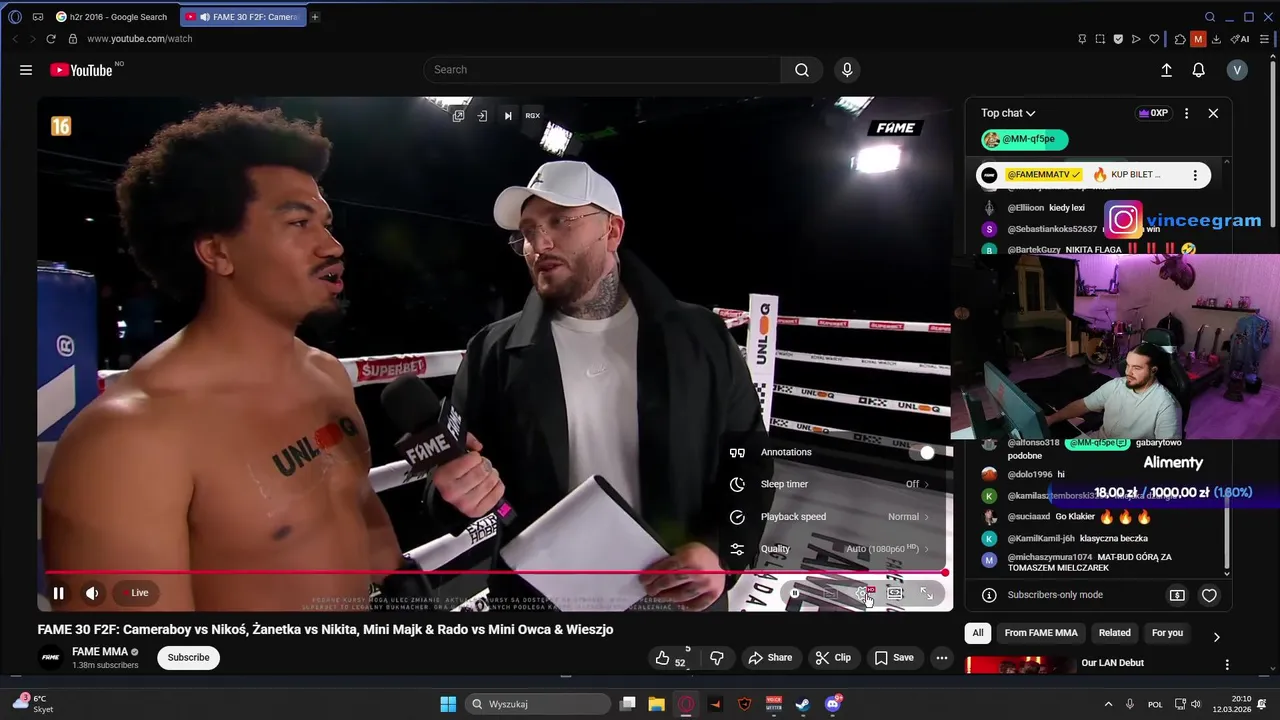1280x720 pixels.
Task: Close the live chat panel
Action: pyautogui.click(x=1213, y=113)
